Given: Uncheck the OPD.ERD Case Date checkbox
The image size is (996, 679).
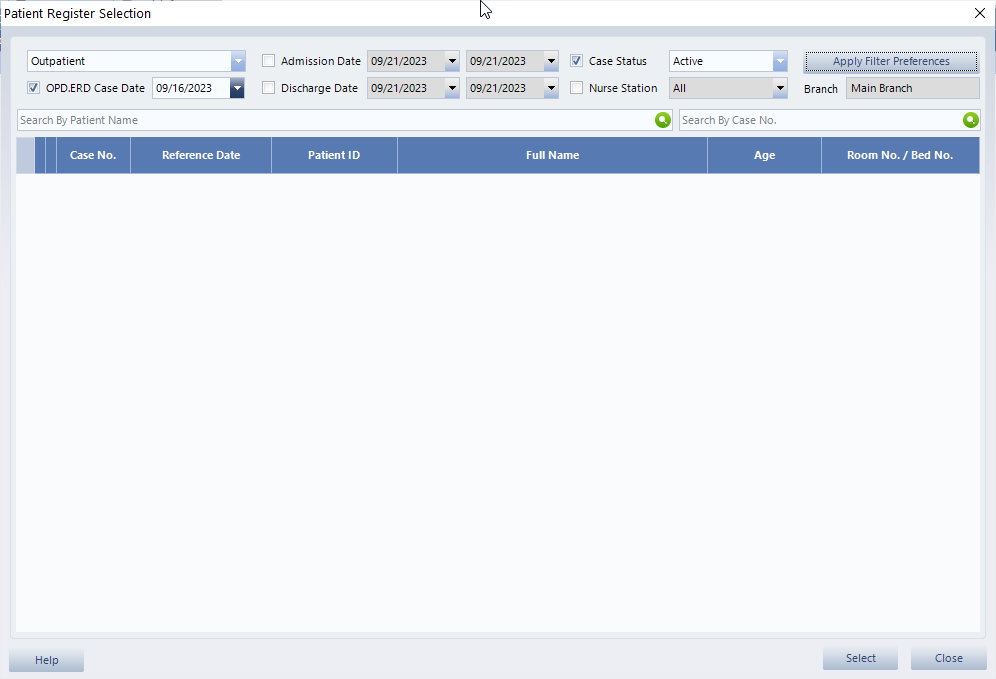Looking at the screenshot, I should [x=34, y=88].
